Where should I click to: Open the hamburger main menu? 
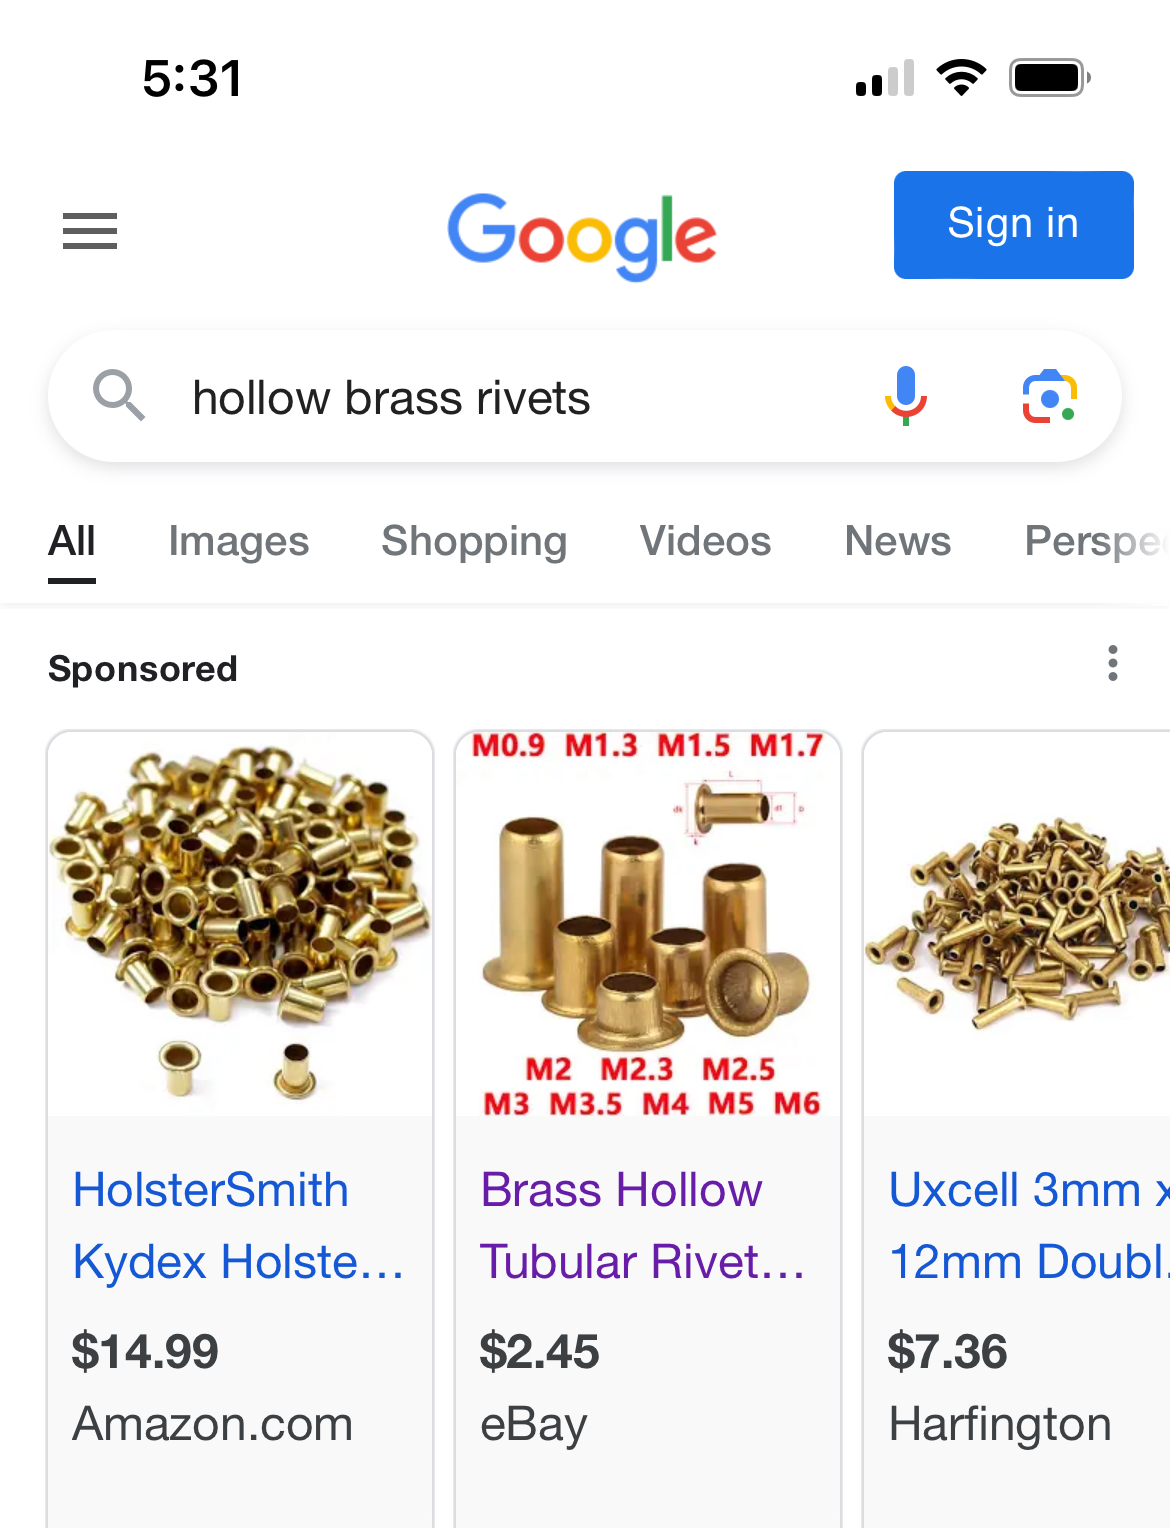[x=90, y=231]
